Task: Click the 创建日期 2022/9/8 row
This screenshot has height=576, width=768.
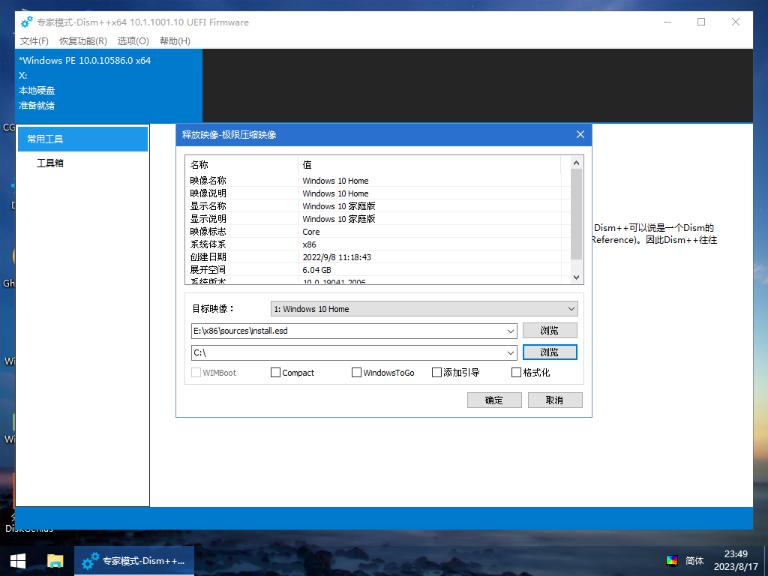Action: (375, 257)
